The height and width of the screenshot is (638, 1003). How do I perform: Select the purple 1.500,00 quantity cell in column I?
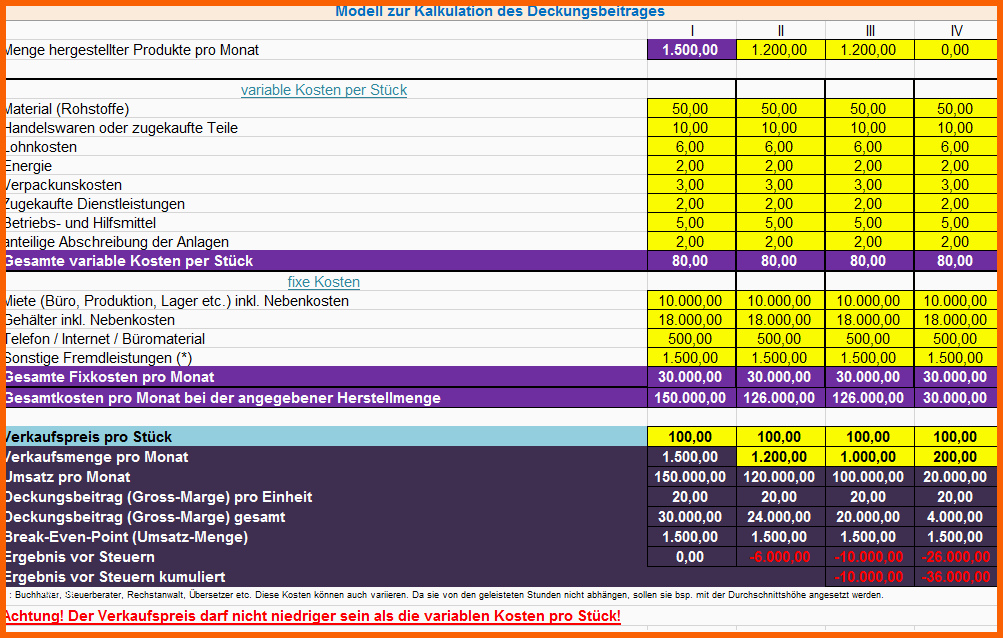pos(692,50)
